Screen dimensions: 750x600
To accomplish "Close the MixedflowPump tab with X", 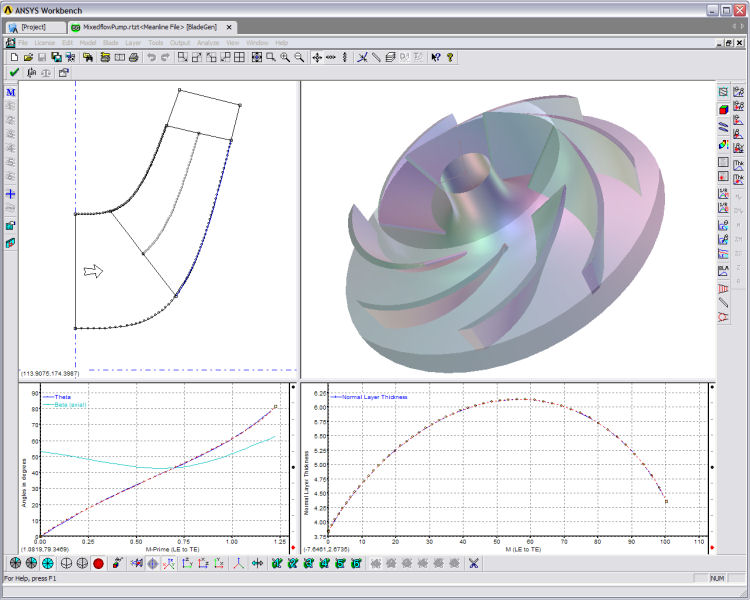I will pos(229,27).
